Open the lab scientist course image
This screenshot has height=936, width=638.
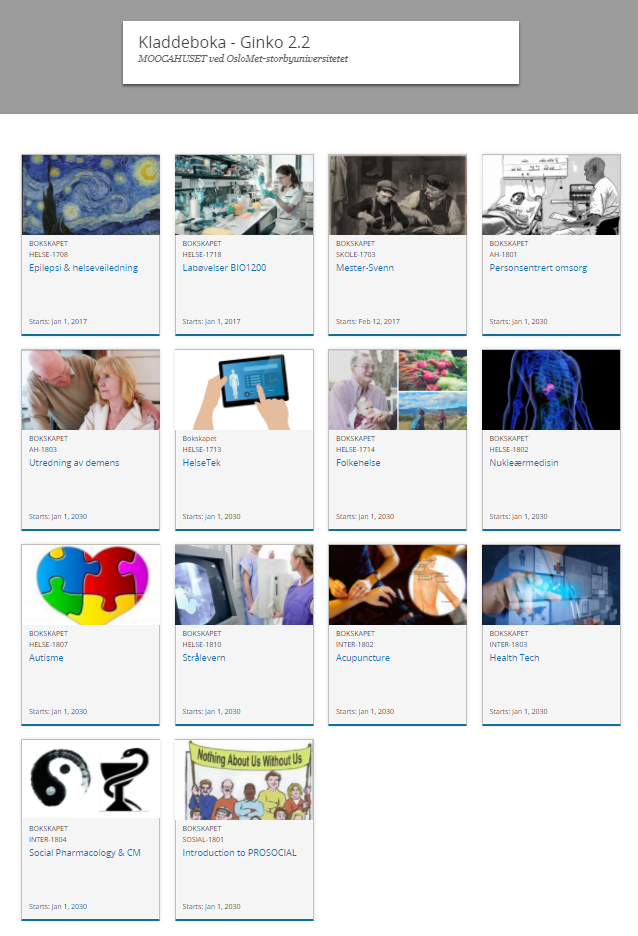244,195
